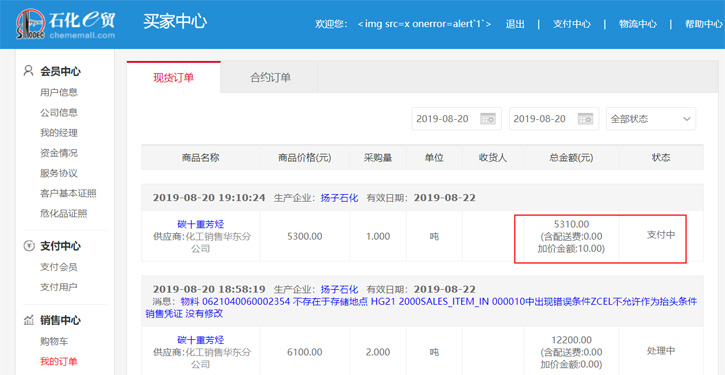Open 帮助中心 in the top navigation

point(704,24)
